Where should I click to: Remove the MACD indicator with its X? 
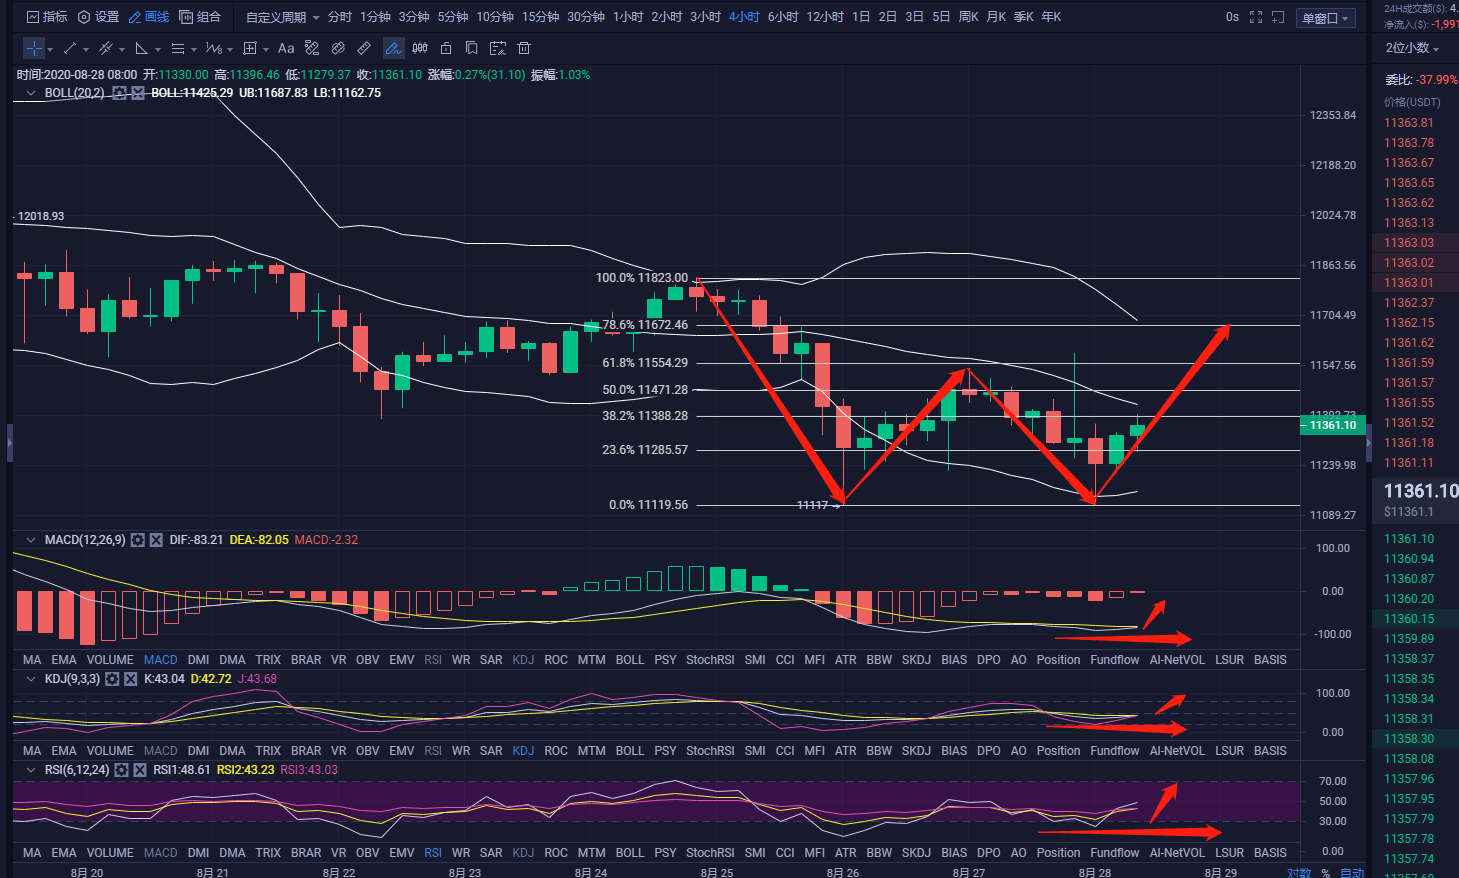coord(156,540)
